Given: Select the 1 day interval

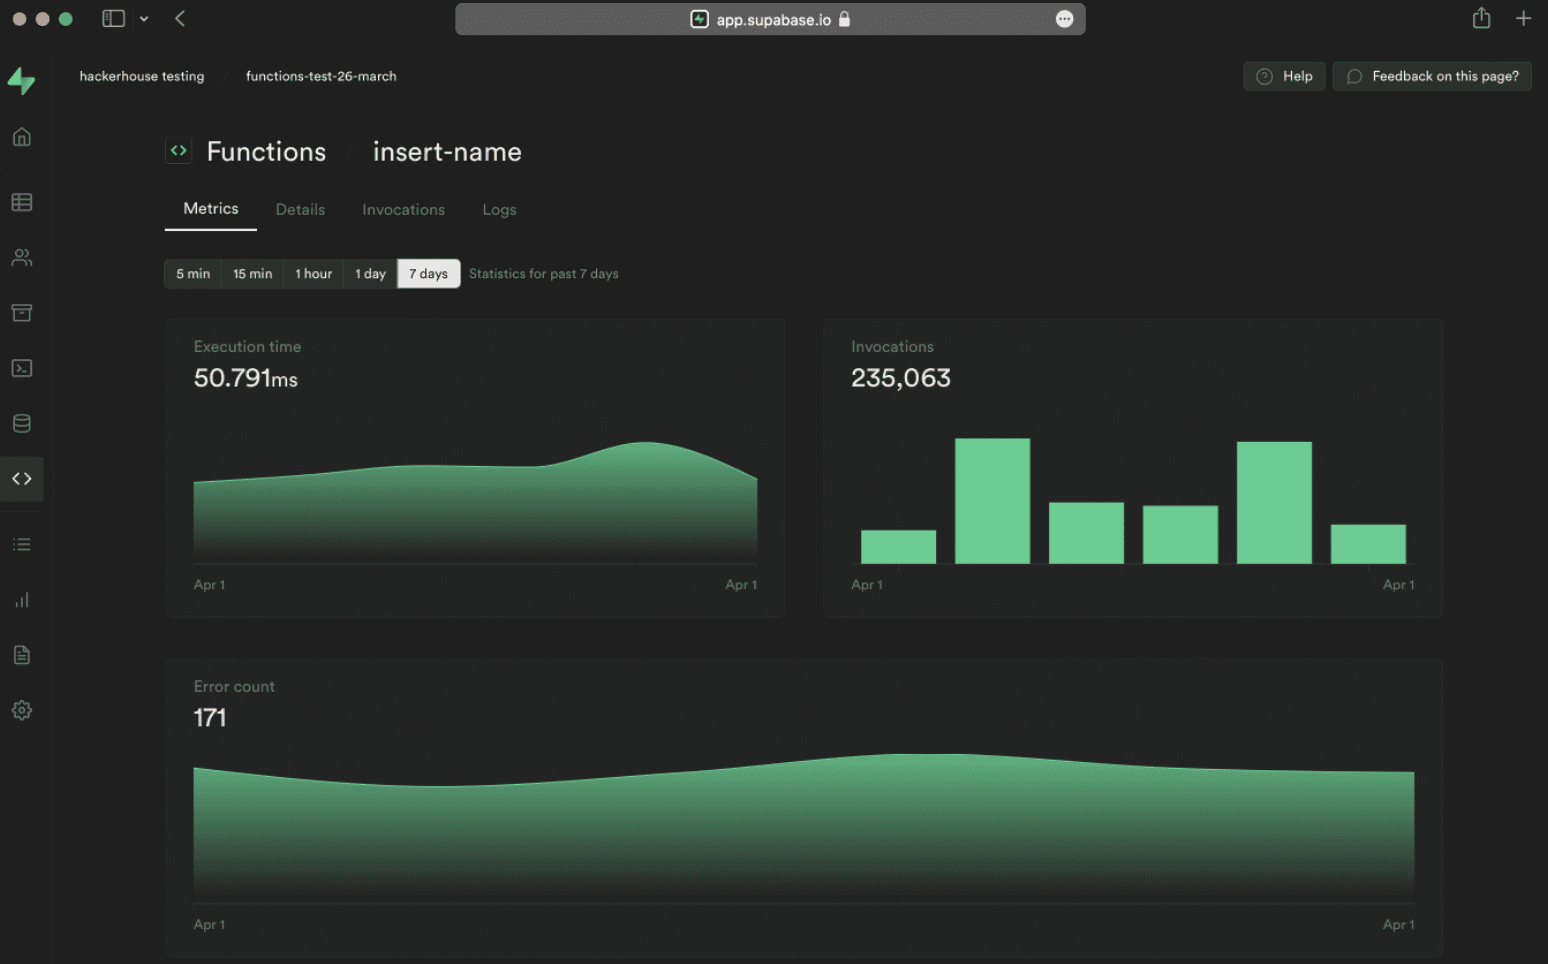Looking at the screenshot, I should tap(370, 274).
